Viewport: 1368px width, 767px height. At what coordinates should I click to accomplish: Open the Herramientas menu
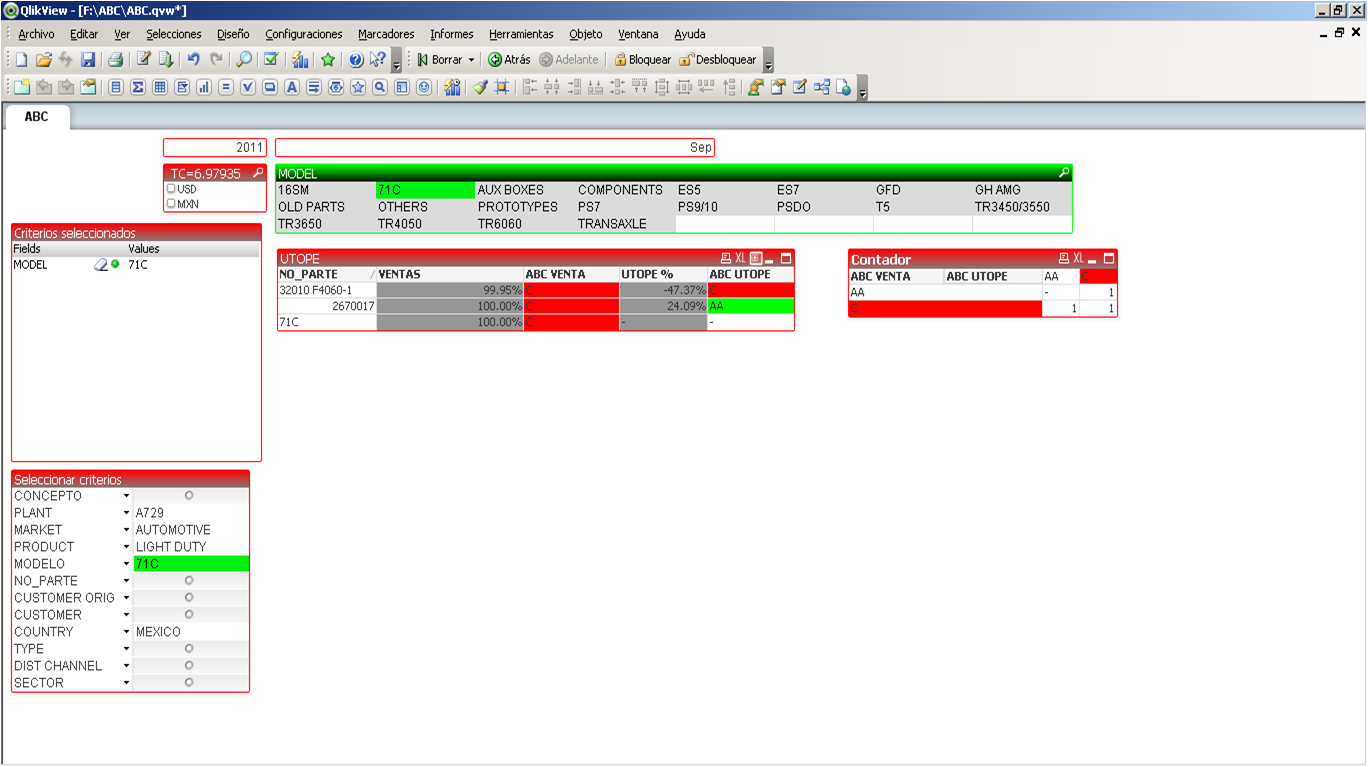pyautogui.click(x=521, y=34)
